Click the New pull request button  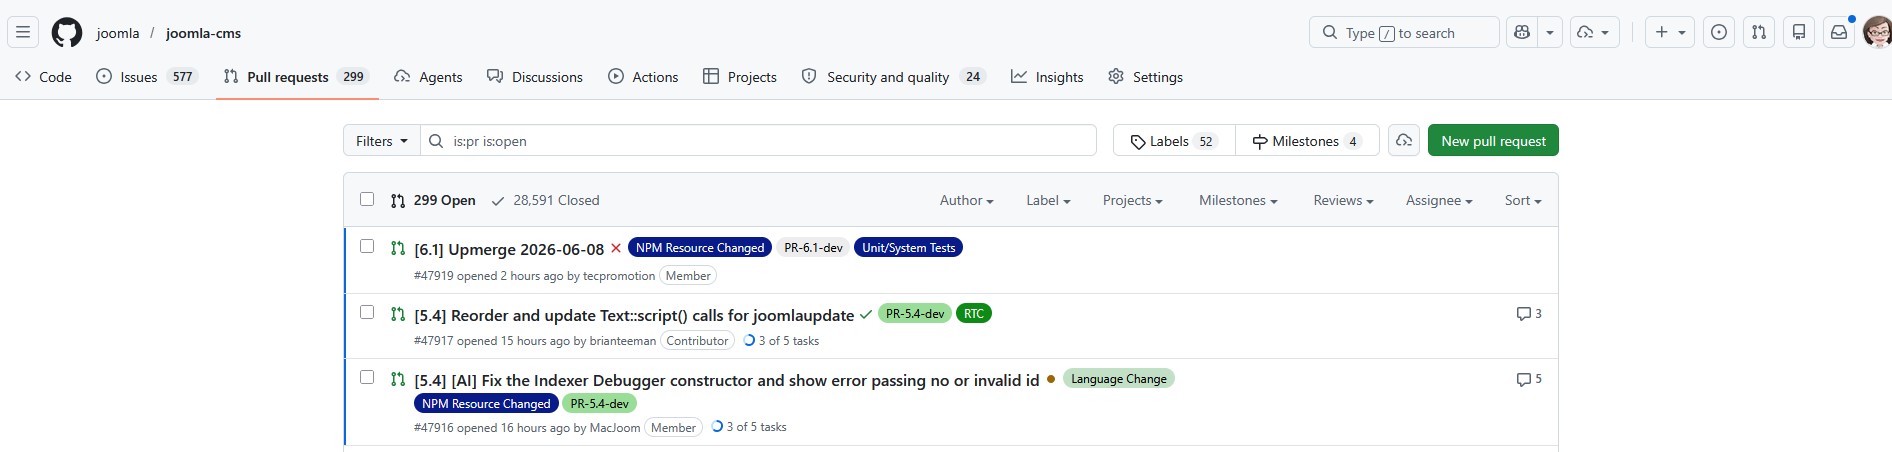1493,141
